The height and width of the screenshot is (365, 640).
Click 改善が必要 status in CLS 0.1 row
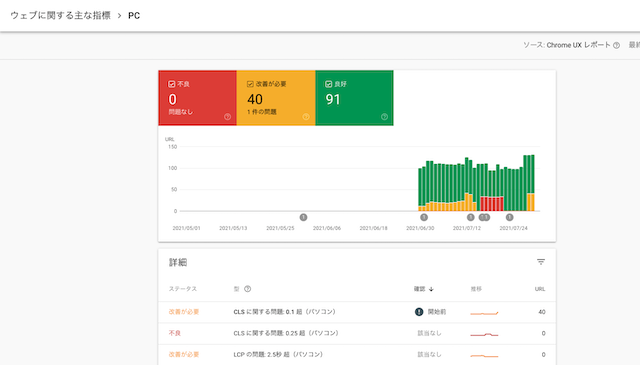pyautogui.click(x=184, y=312)
